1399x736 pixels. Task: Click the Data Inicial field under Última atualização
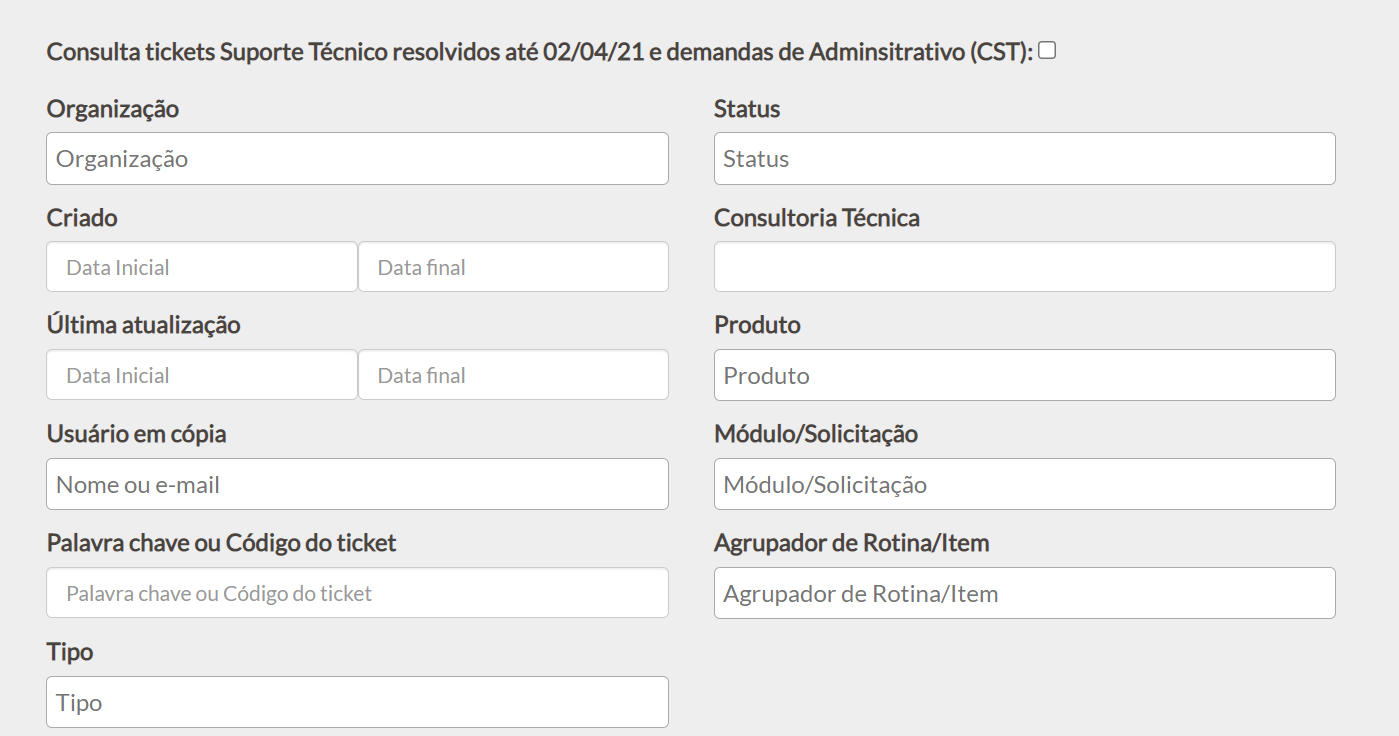[x=200, y=374]
